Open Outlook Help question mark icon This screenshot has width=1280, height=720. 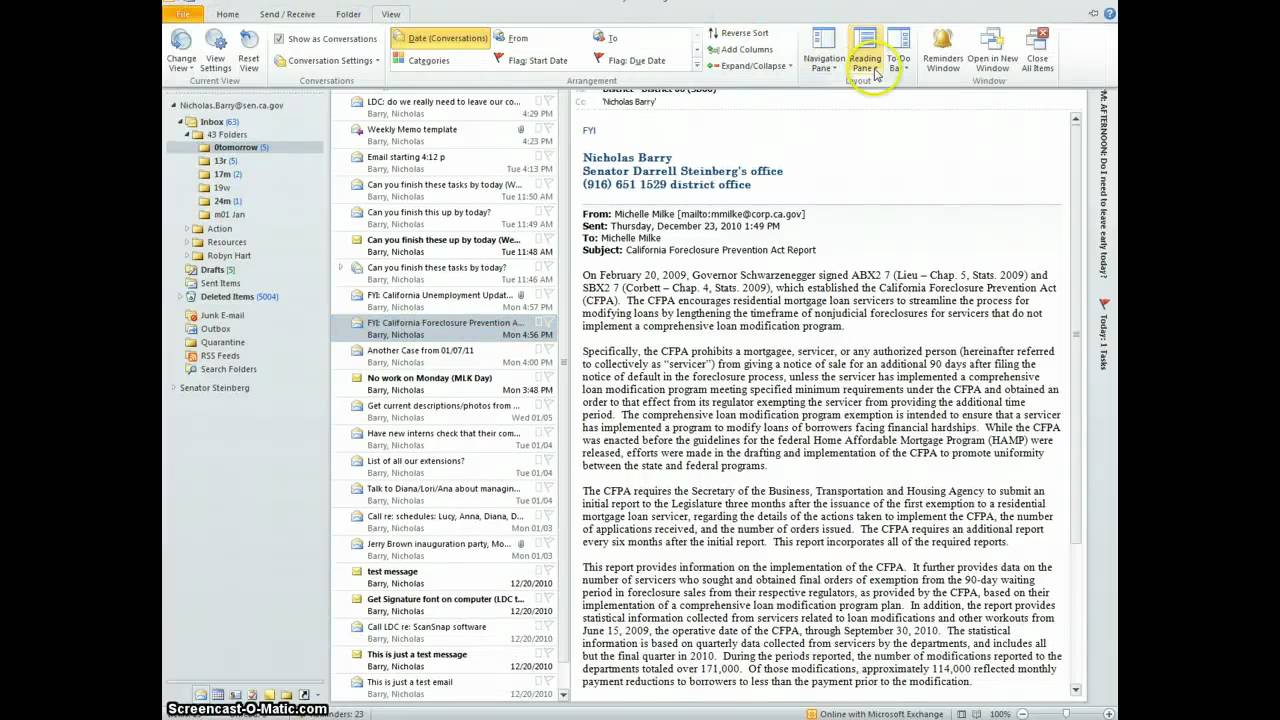tap(1109, 14)
